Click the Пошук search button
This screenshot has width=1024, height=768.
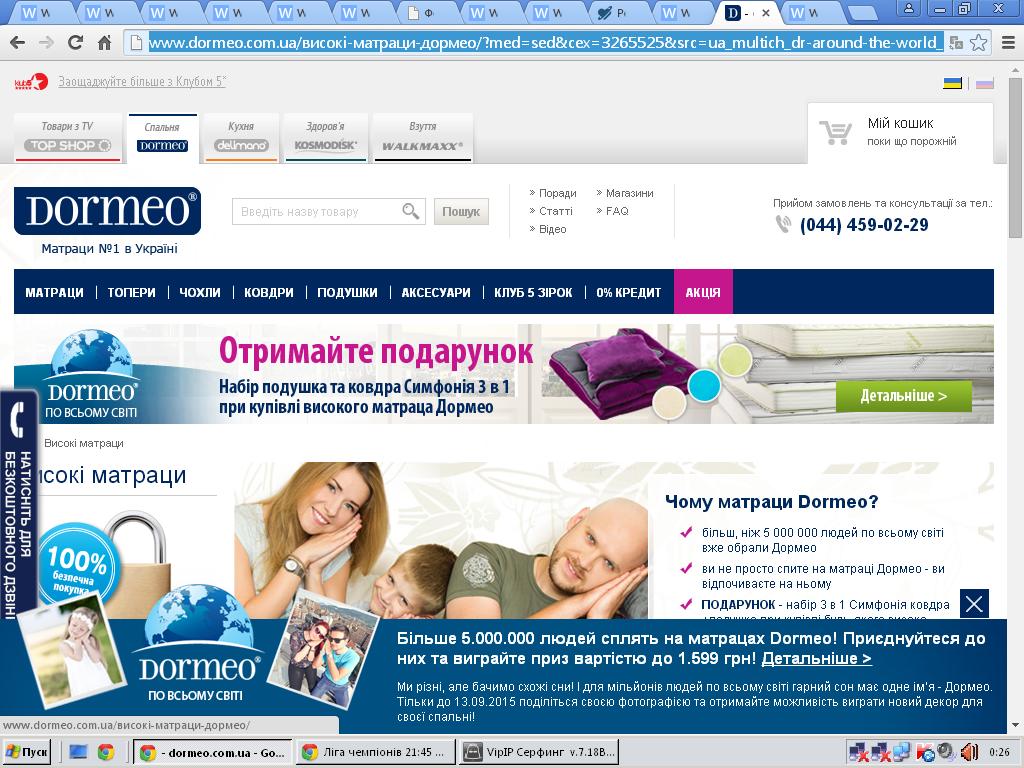461,212
